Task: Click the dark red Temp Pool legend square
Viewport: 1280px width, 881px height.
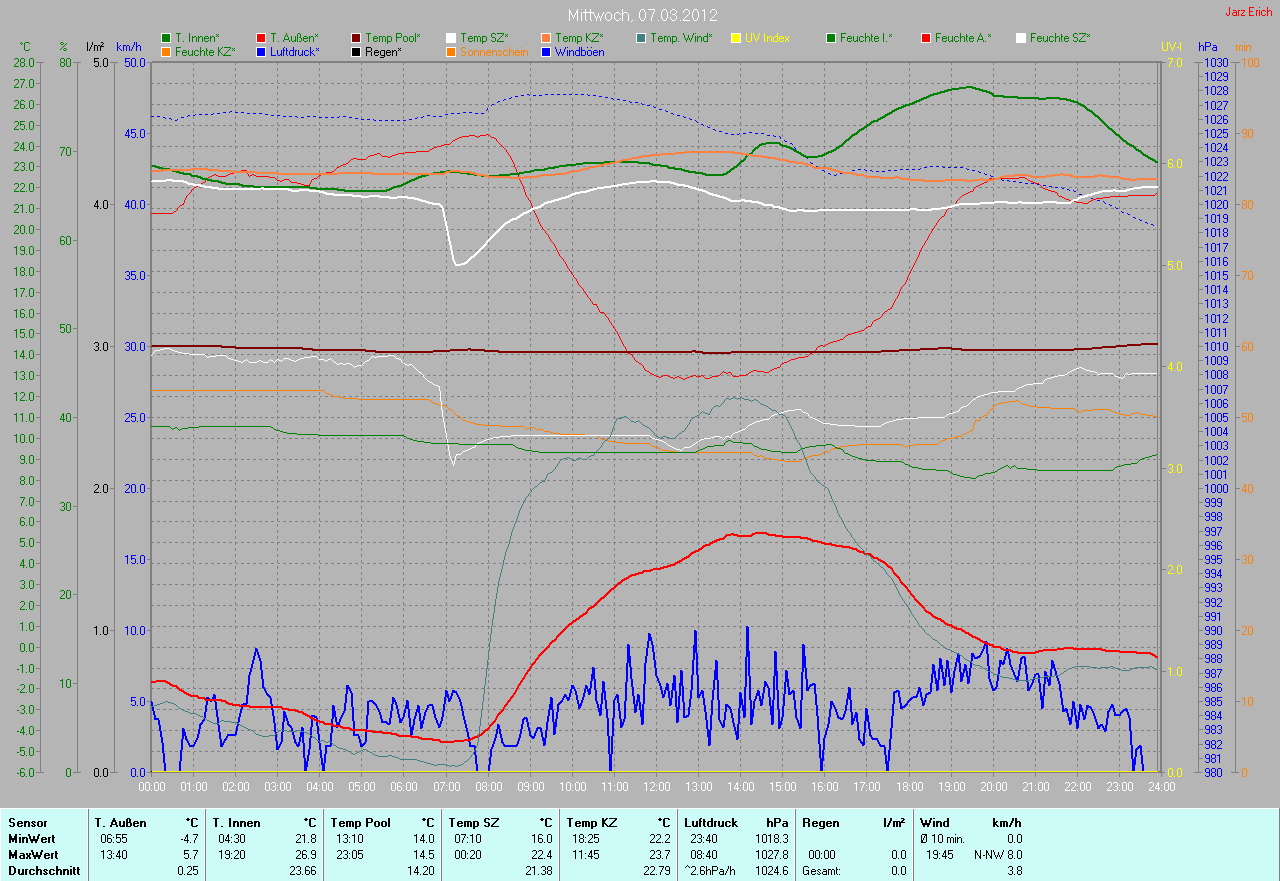Action: [x=356, y=38]
